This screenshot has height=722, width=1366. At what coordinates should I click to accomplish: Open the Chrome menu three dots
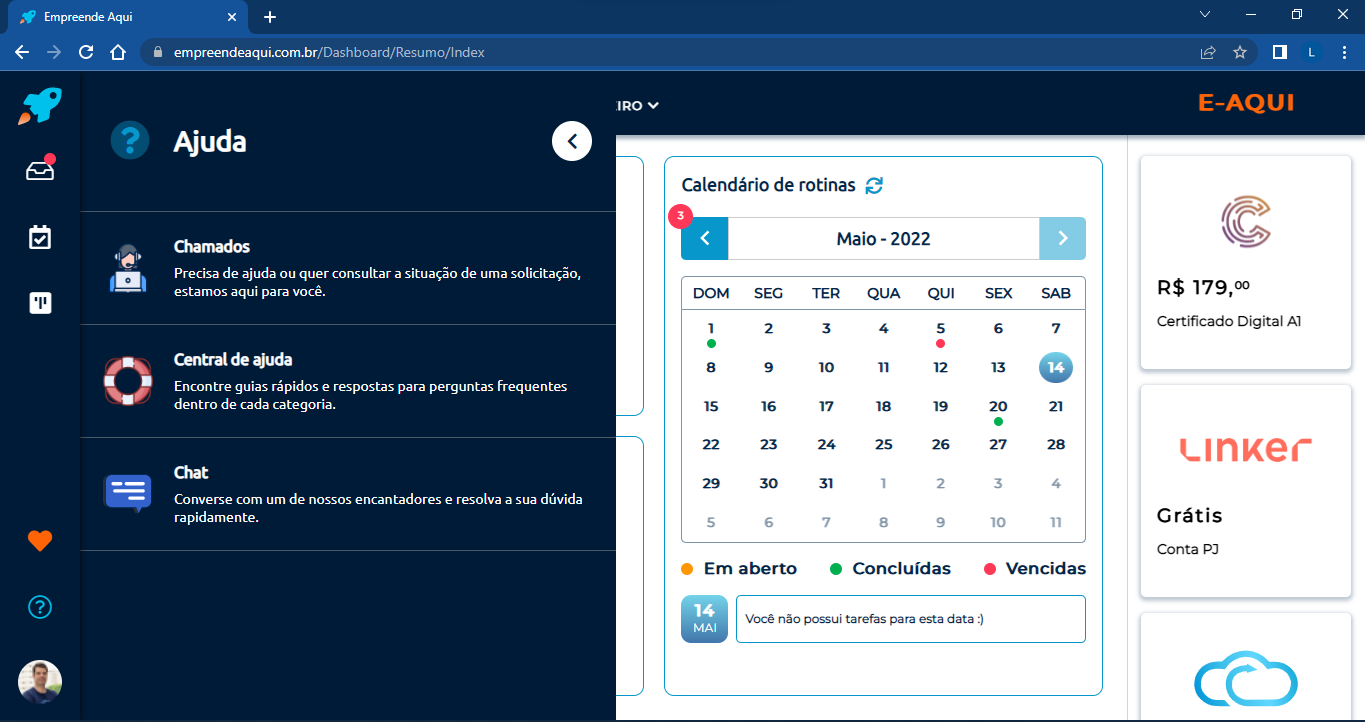(1343, 52)
